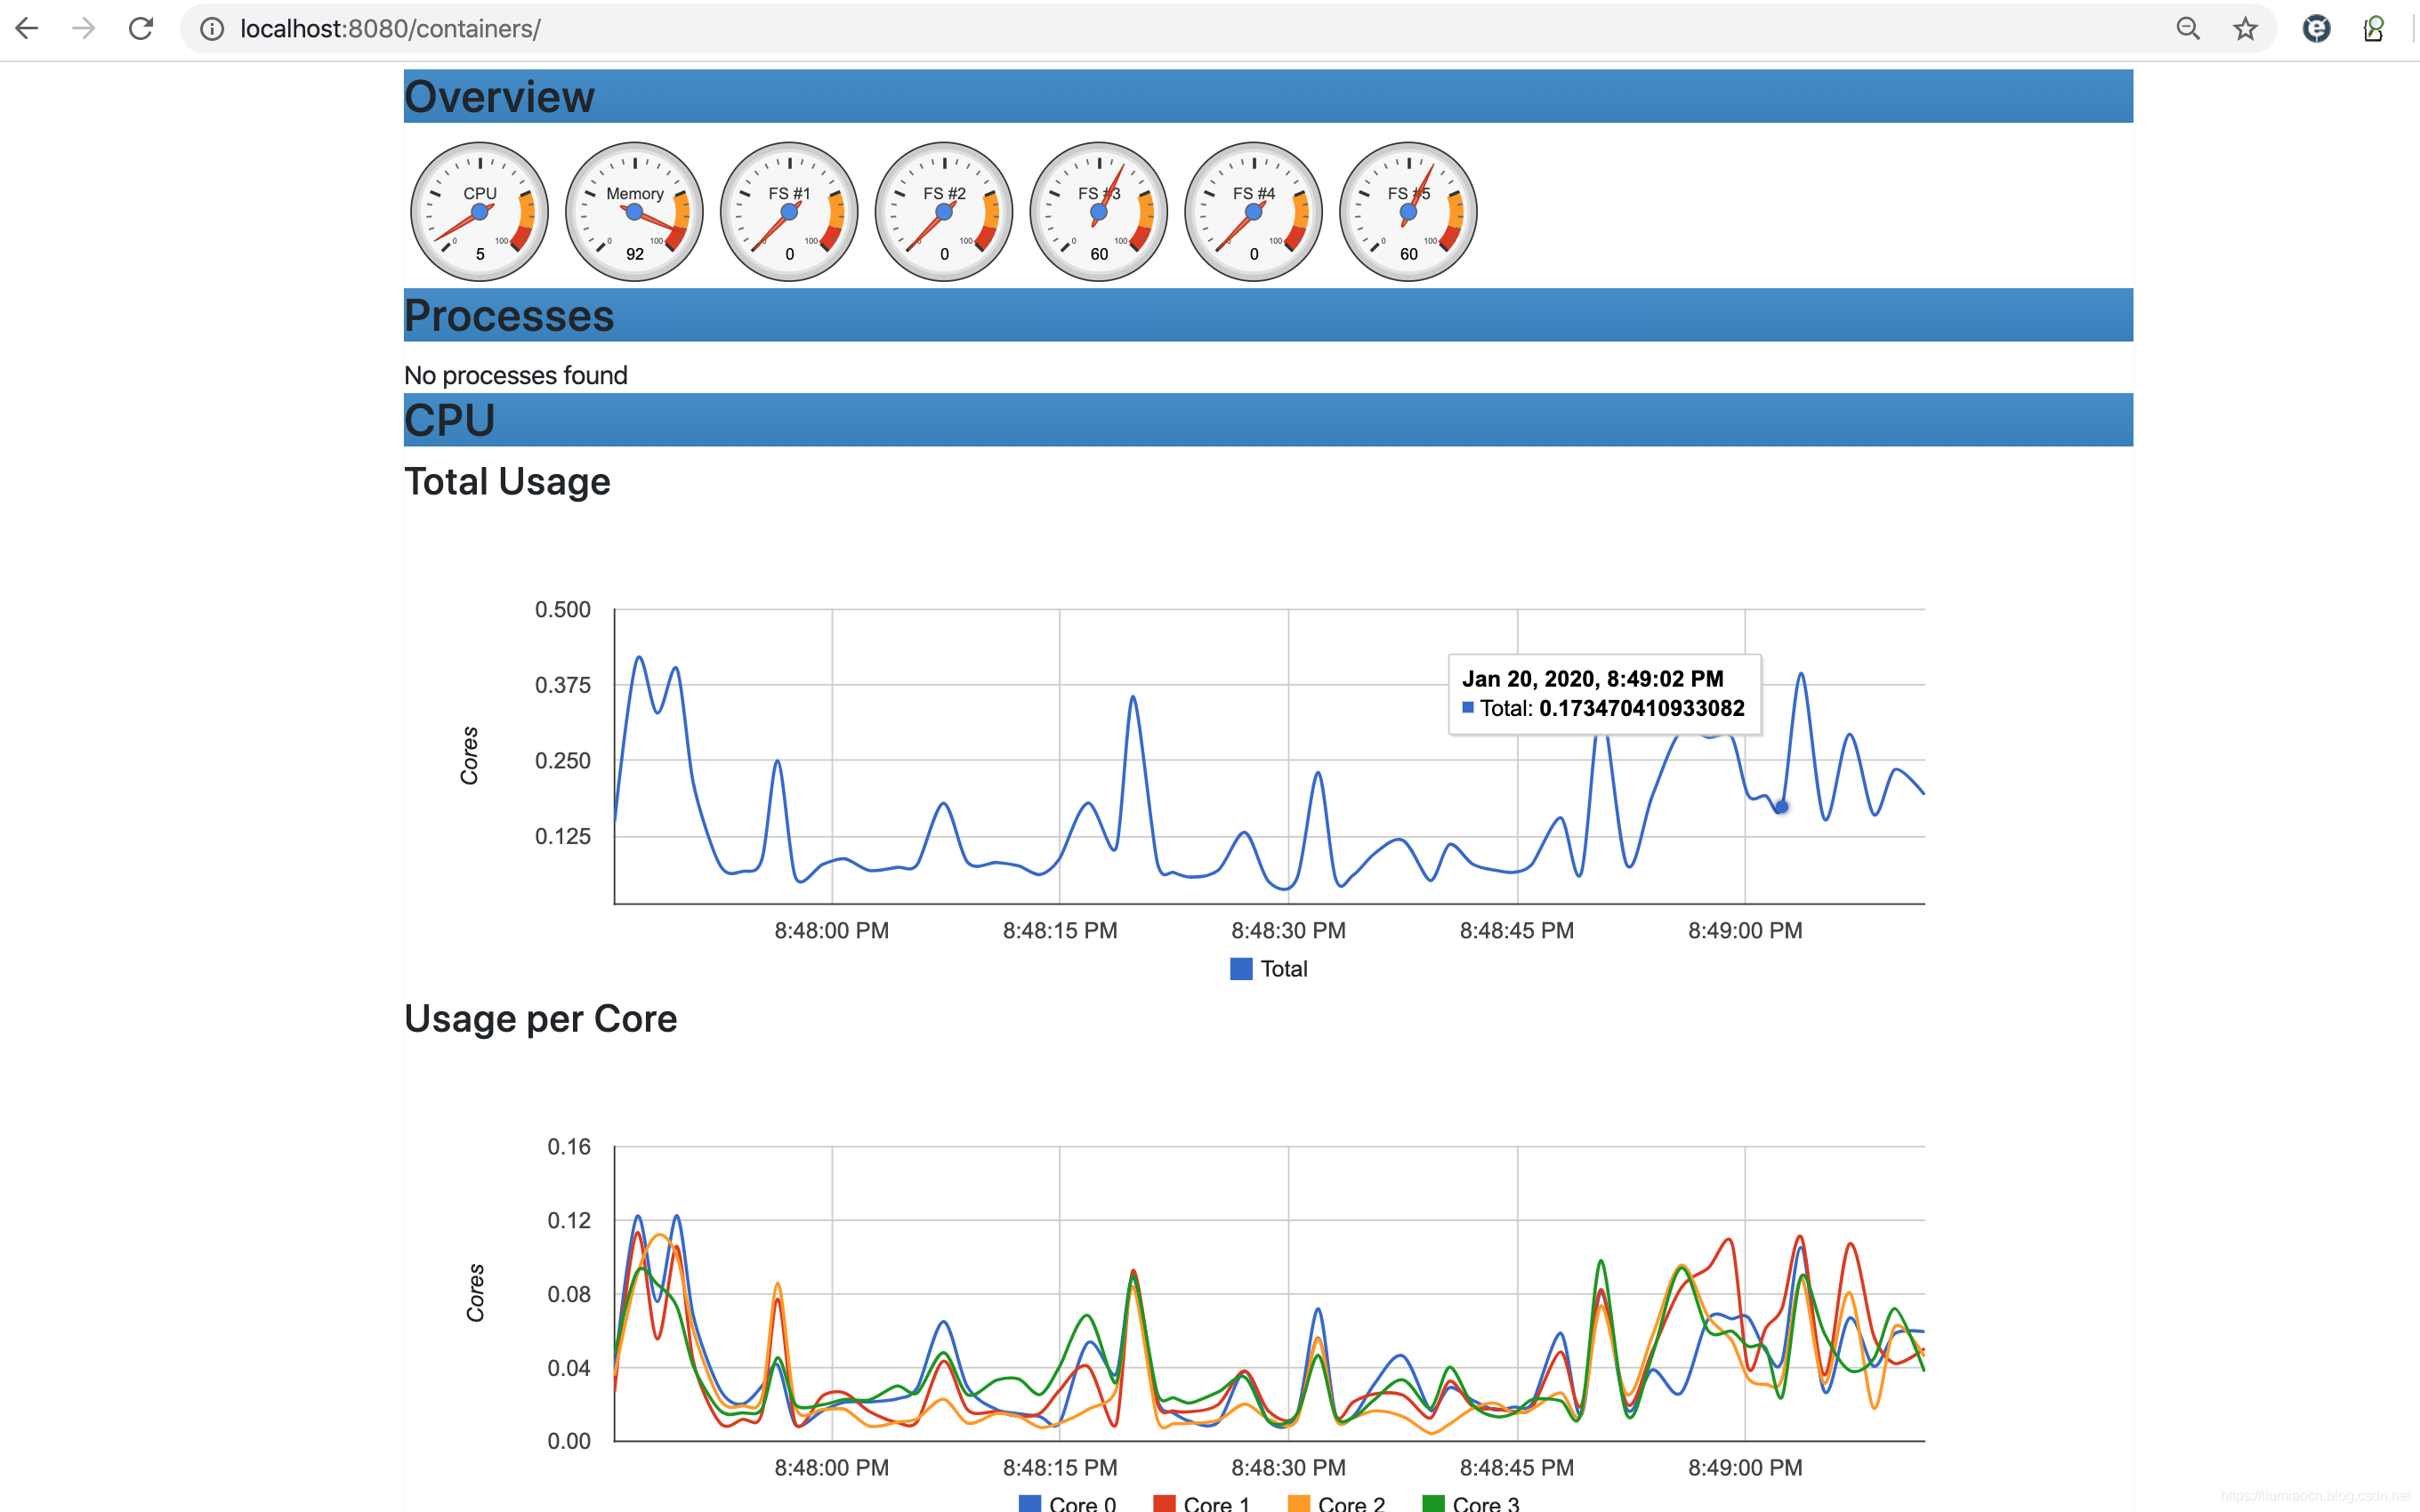Click the browser back arrow

pyautogui.click(x=27, y=29)
